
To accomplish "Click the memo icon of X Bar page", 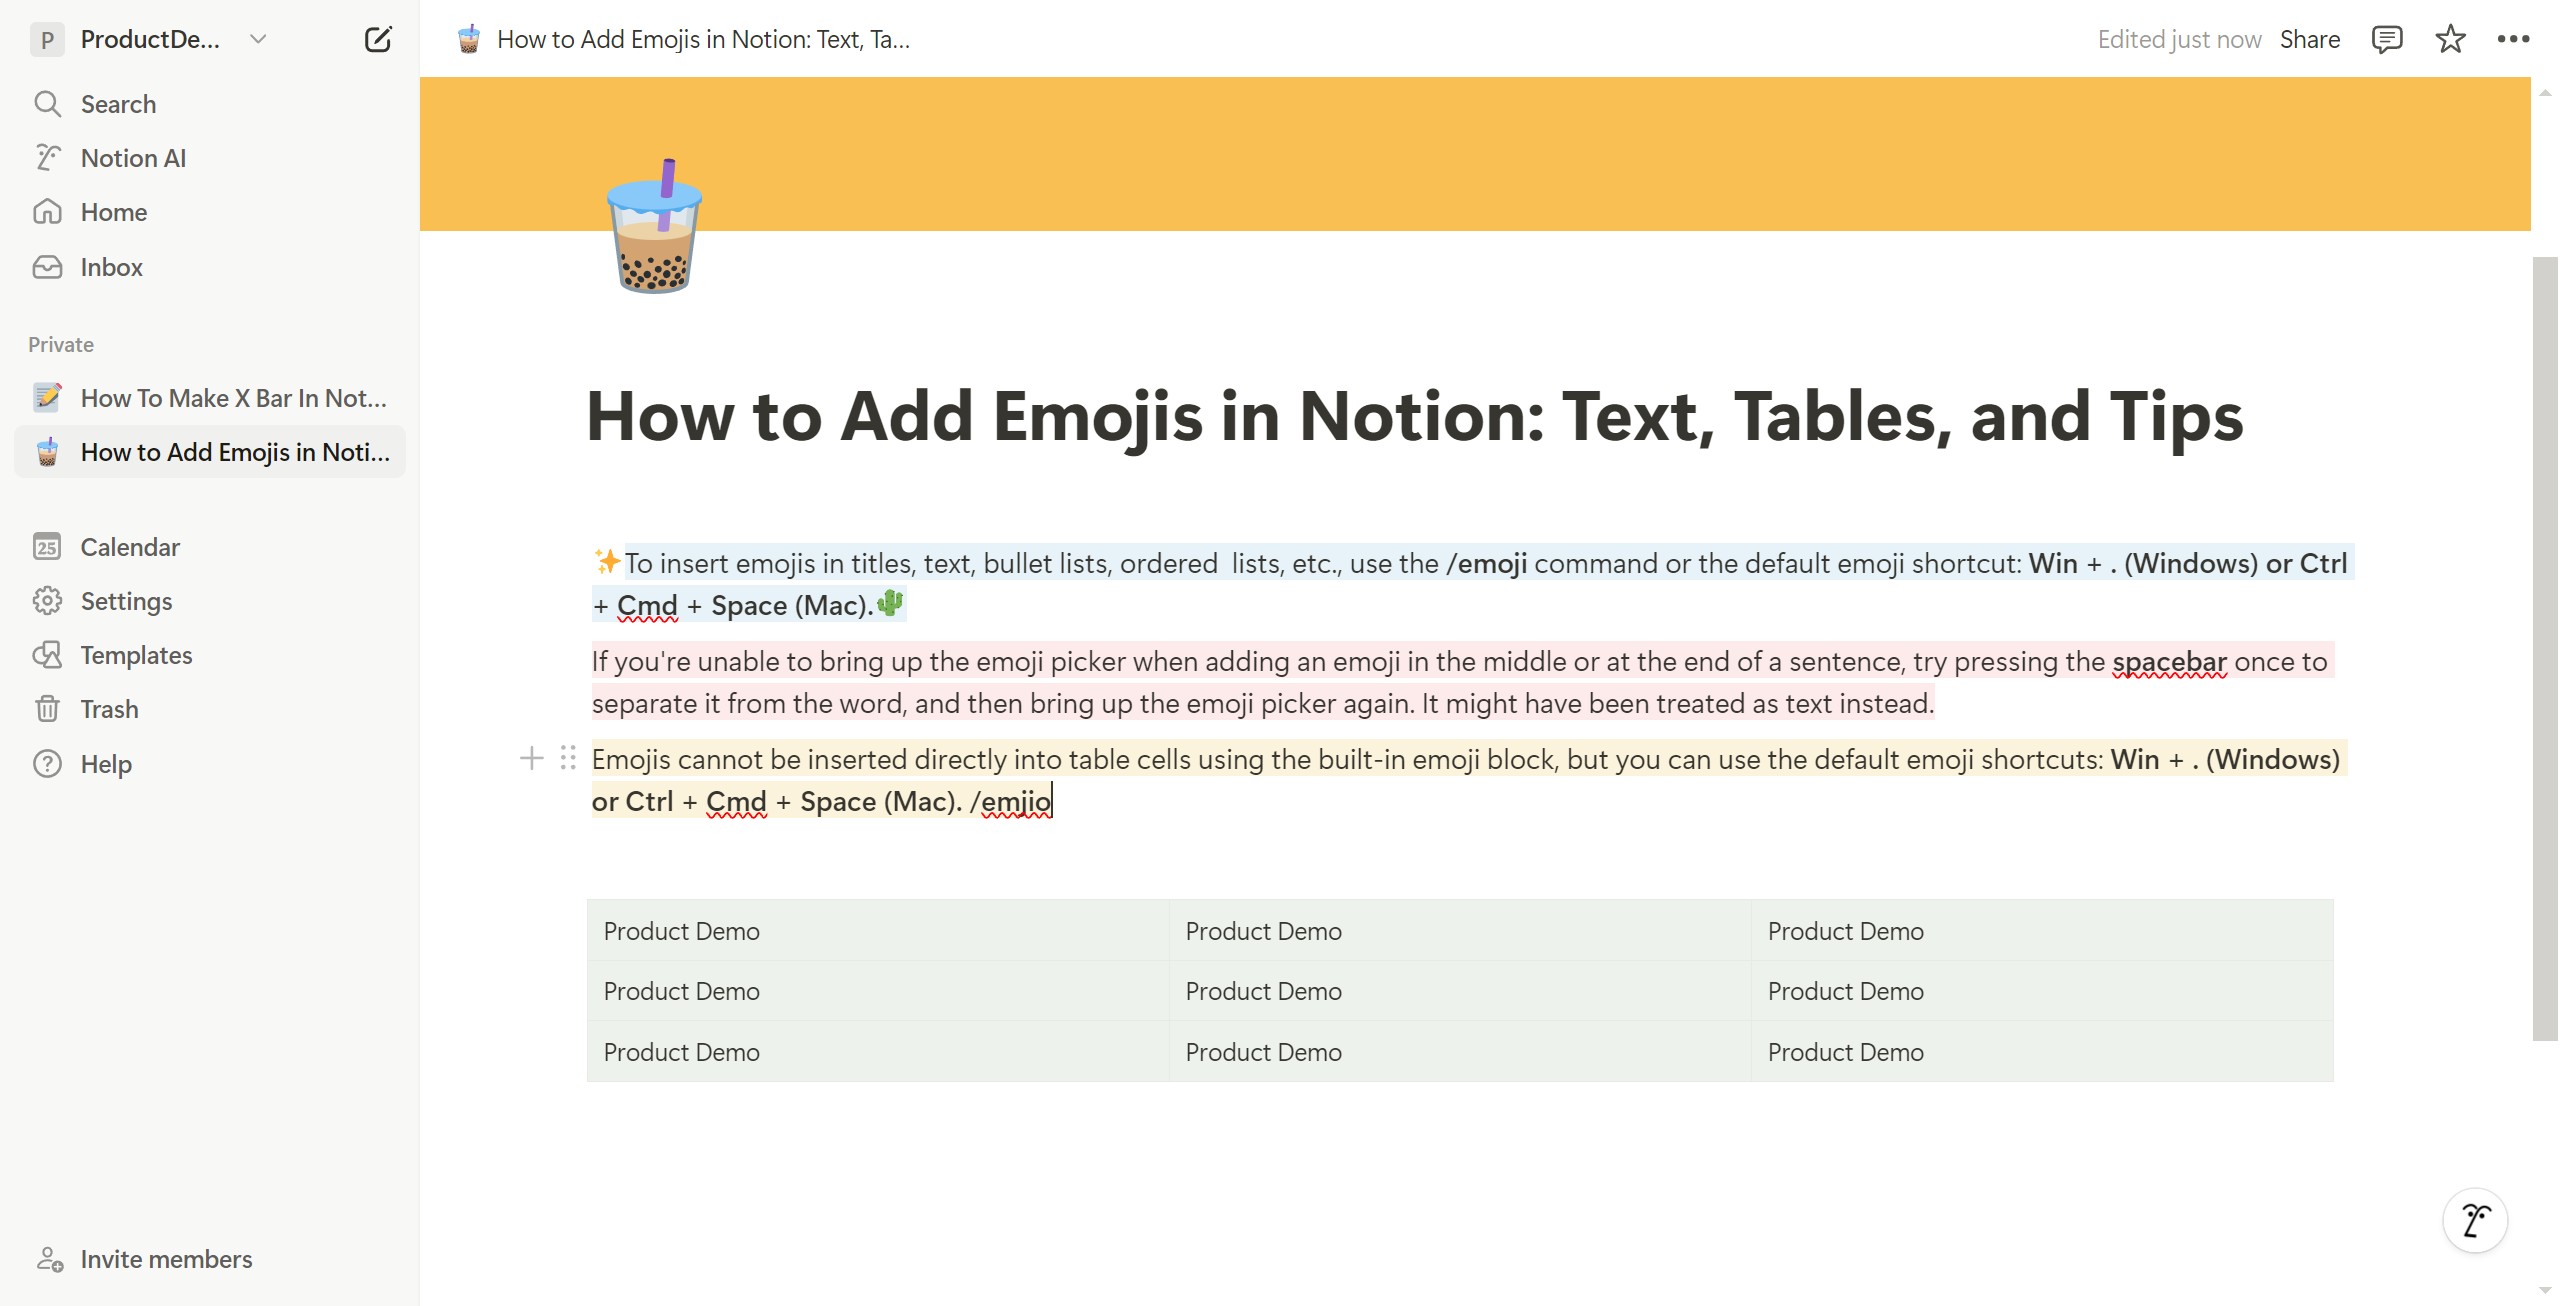I will 47,398.
